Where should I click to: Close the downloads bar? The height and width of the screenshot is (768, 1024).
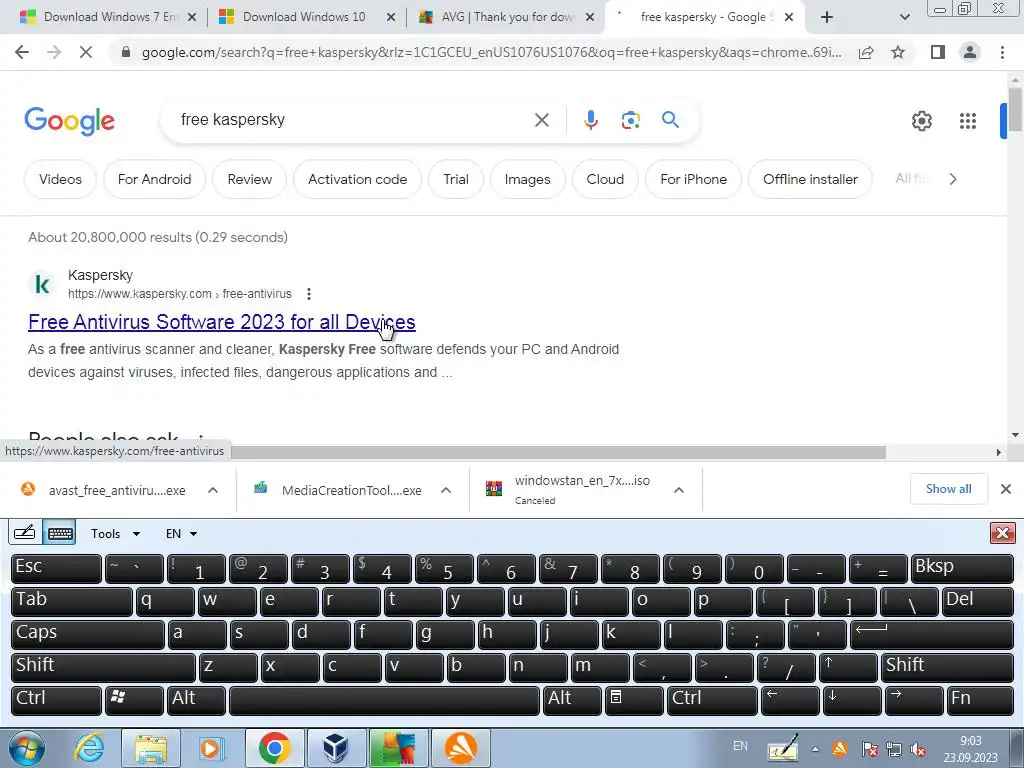(1006, 489)
